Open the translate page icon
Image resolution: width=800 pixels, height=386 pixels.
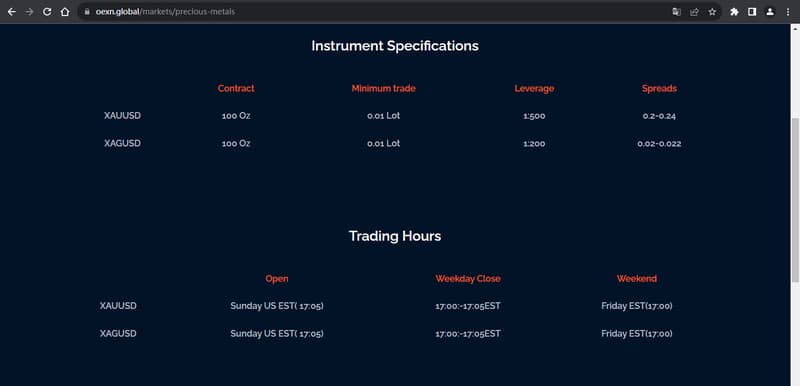click(x=677, y=12)
